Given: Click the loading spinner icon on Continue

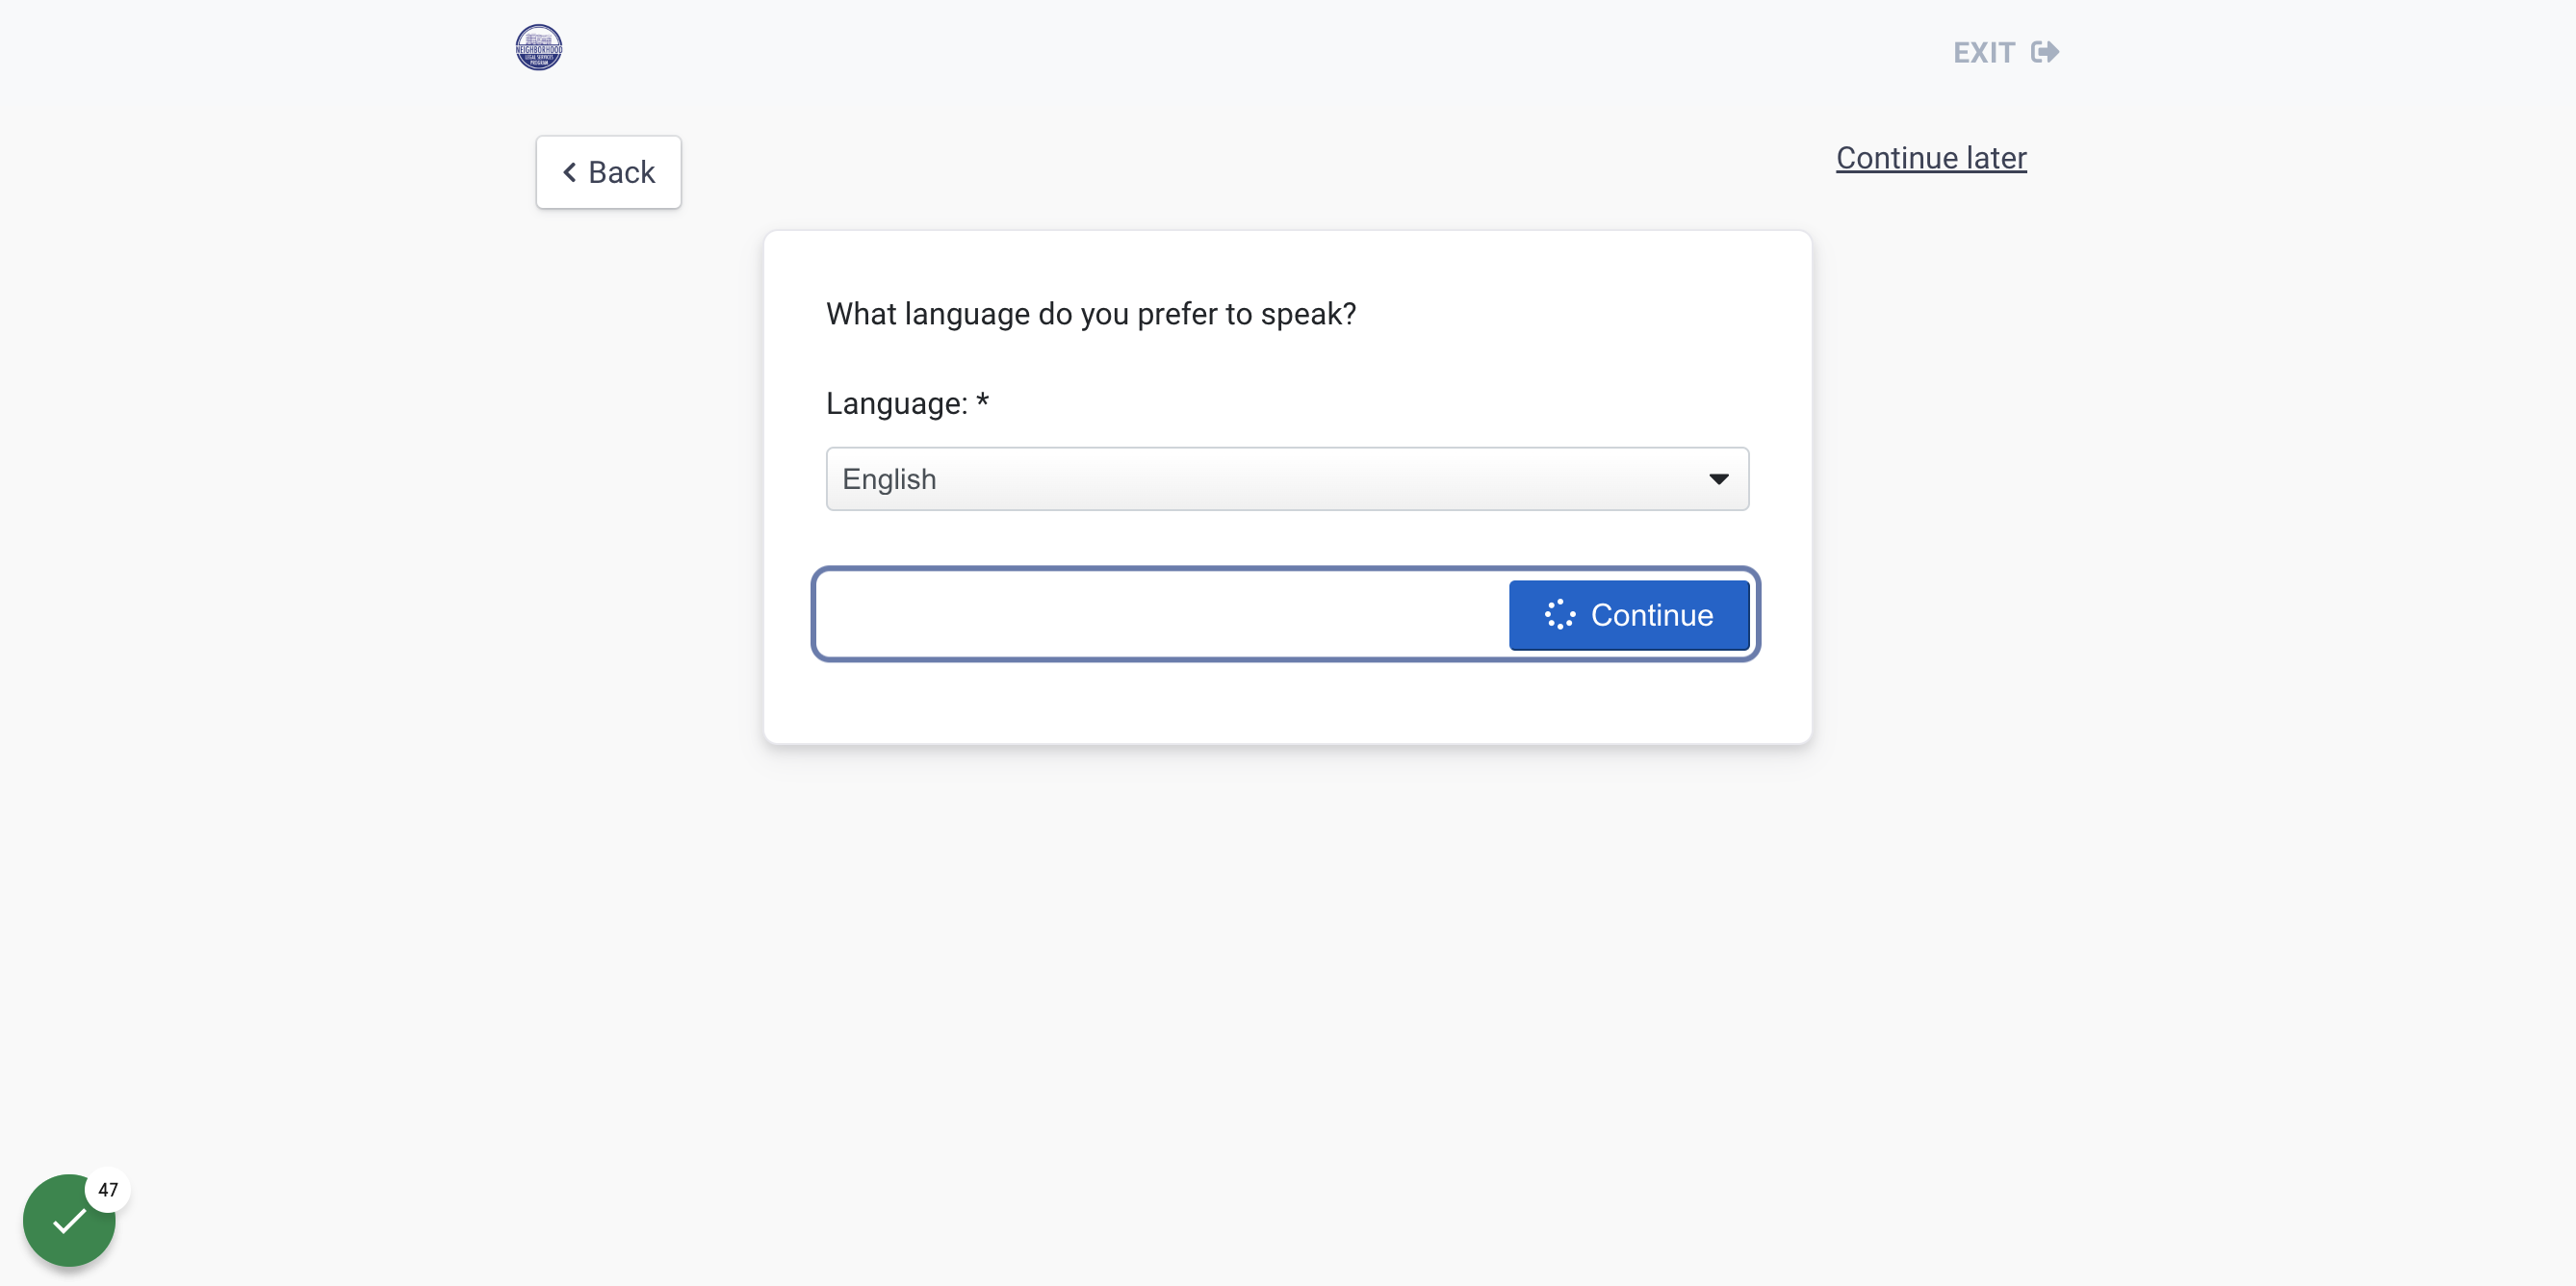Looking at the screenshot, I should pos(1559,614).
